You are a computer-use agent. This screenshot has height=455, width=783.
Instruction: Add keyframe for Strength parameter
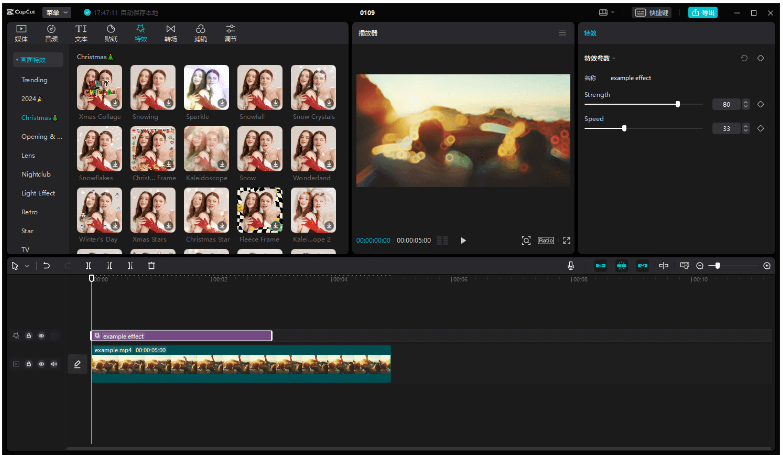(760, 104)
